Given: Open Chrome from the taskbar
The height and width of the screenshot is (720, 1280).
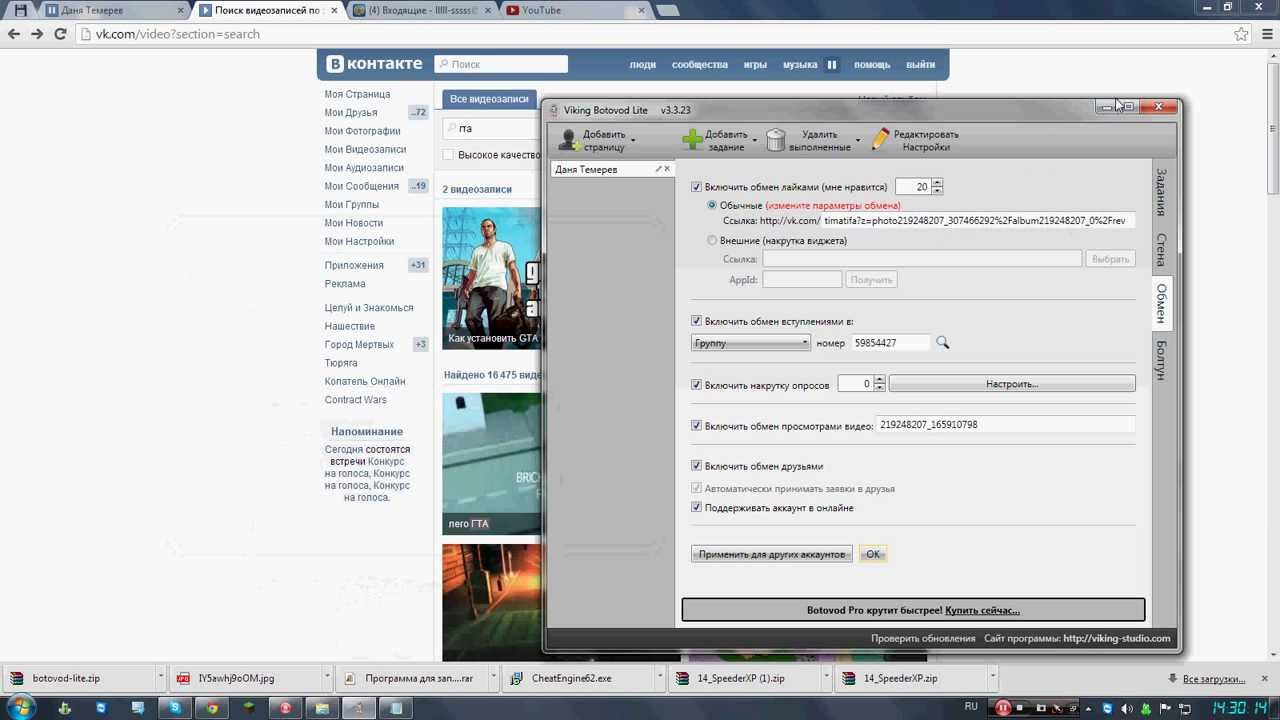Looking at the screenshot, I should 212,708.
